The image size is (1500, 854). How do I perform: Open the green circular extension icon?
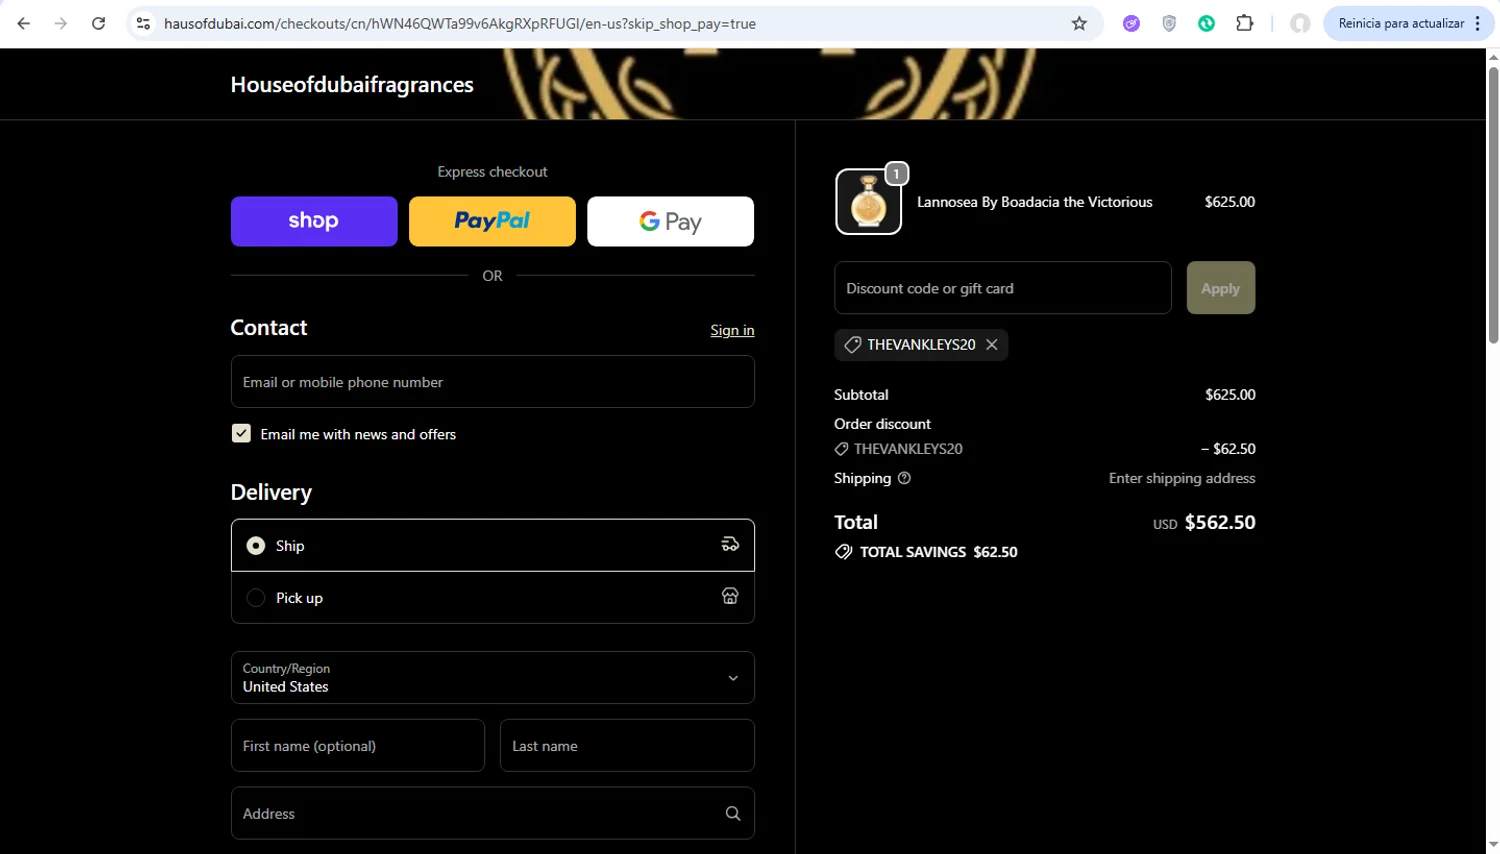1207,23
